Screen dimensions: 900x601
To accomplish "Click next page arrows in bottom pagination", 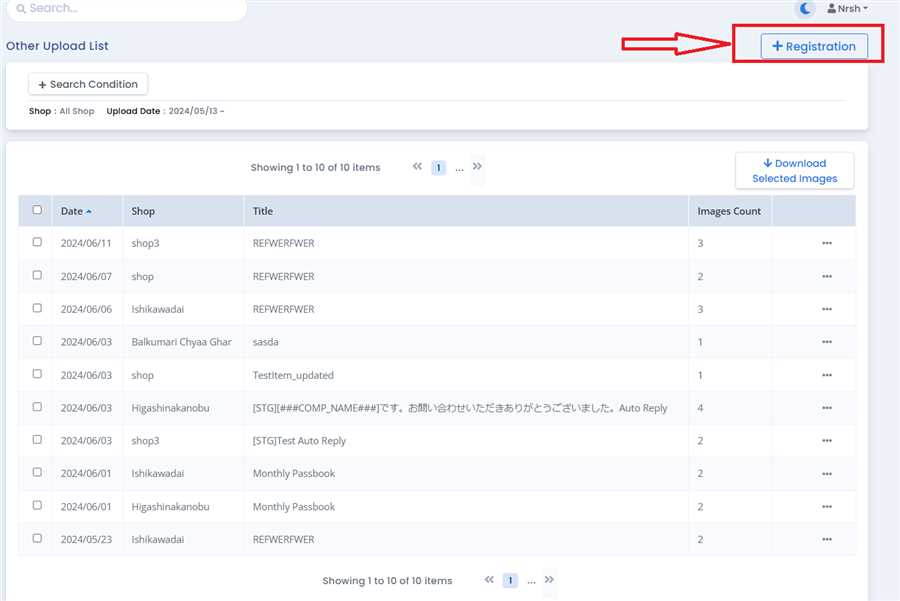I will click(549, 580).
